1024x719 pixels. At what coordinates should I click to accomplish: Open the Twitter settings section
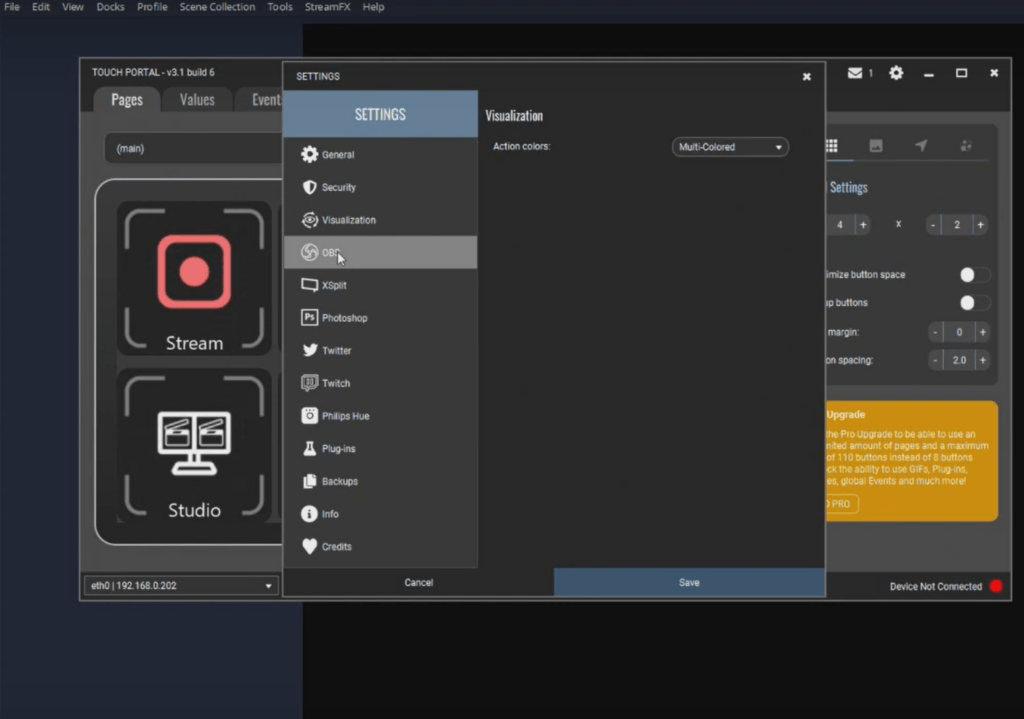380,351
